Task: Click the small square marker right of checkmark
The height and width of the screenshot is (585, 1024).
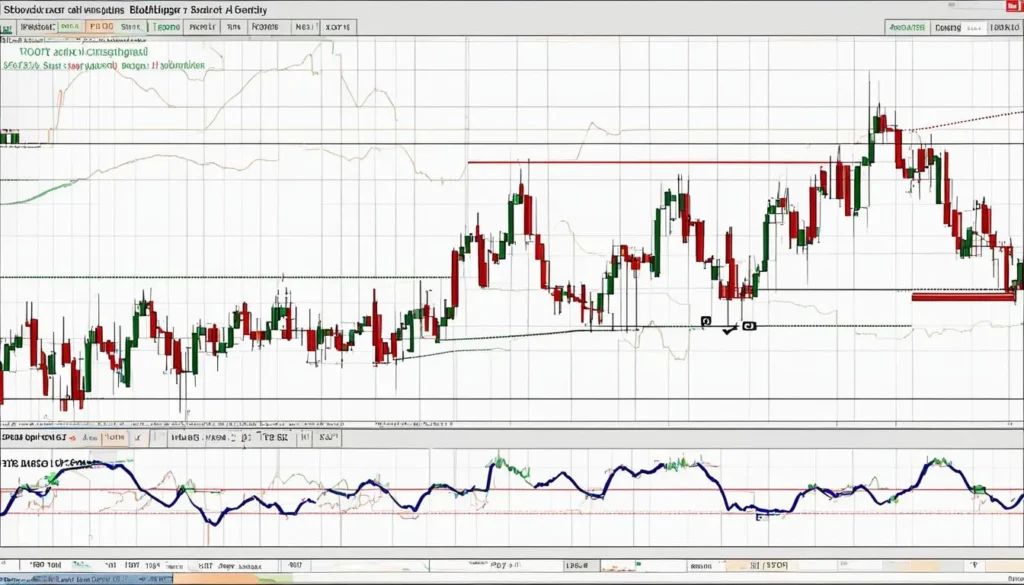Action: (749, 325)
